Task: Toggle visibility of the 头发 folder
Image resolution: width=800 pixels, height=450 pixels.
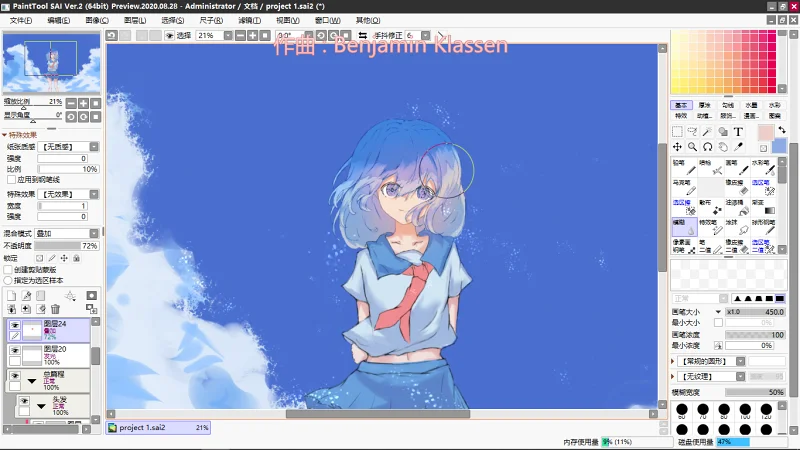Action: (24, 401)
